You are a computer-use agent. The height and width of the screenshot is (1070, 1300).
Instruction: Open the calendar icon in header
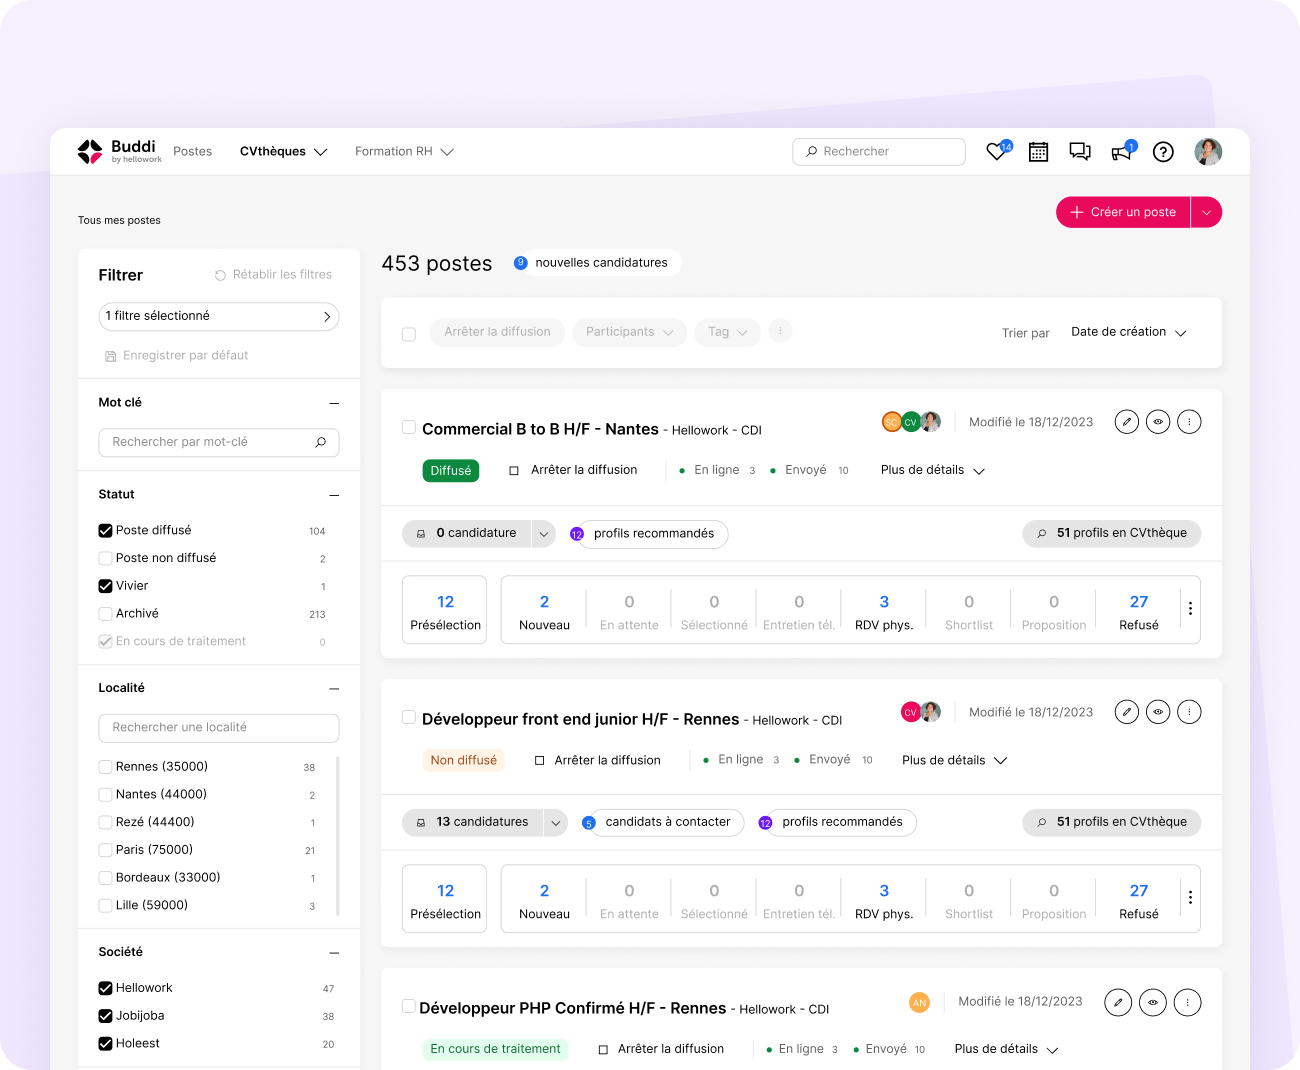(x=1038, y=152)
